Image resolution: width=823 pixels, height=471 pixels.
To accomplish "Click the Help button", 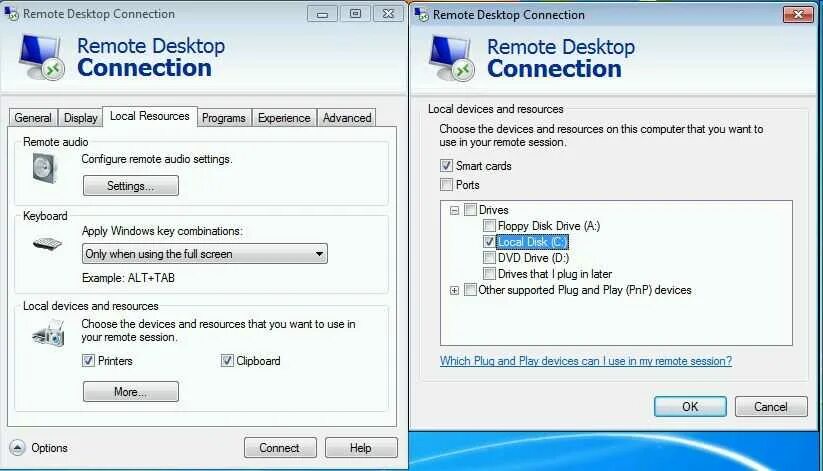I will (x=361, y=448).
